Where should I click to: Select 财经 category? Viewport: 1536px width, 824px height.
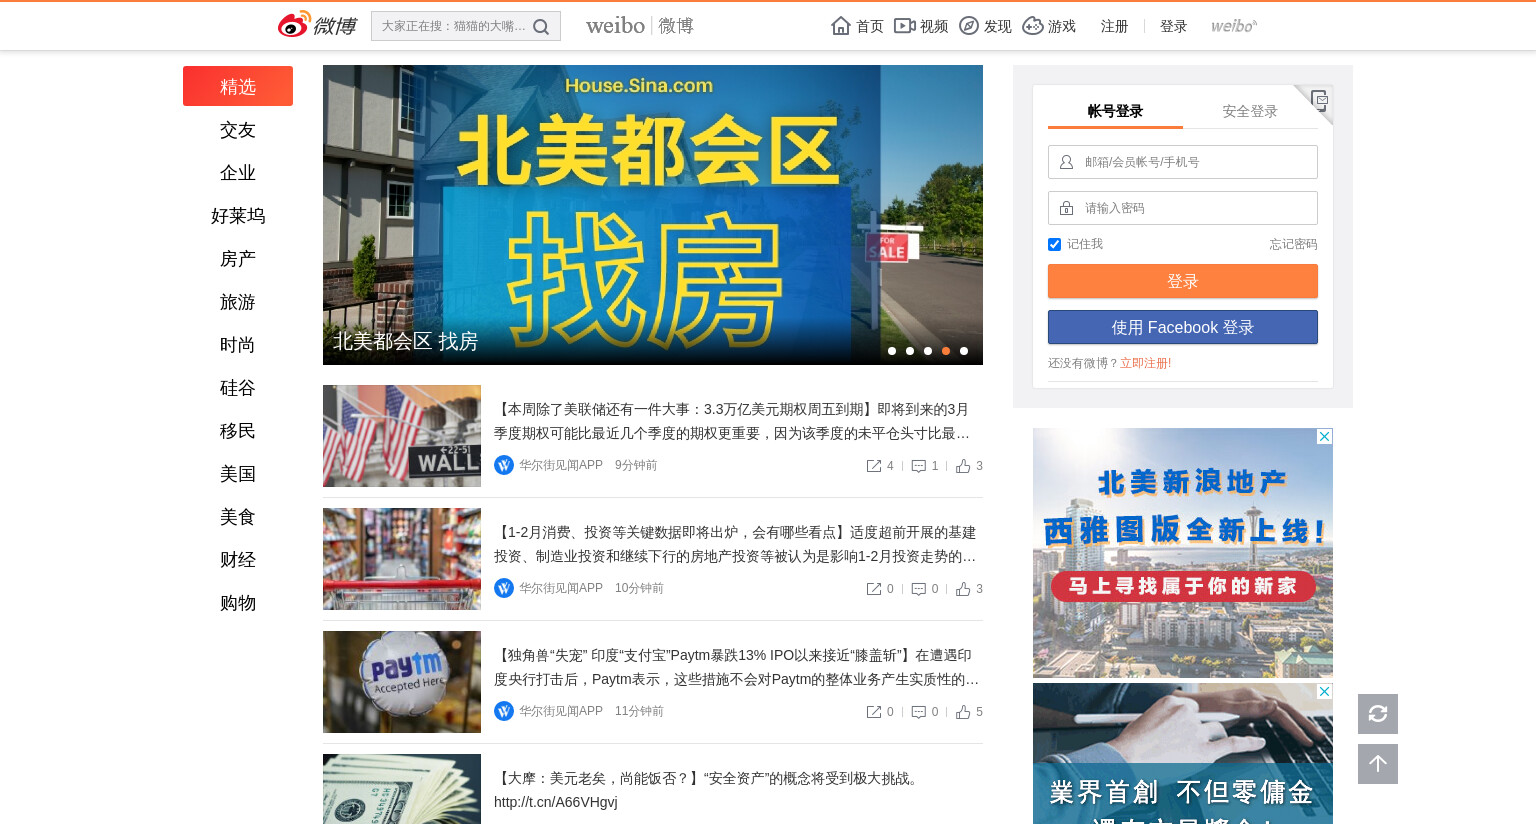point(238,560)
